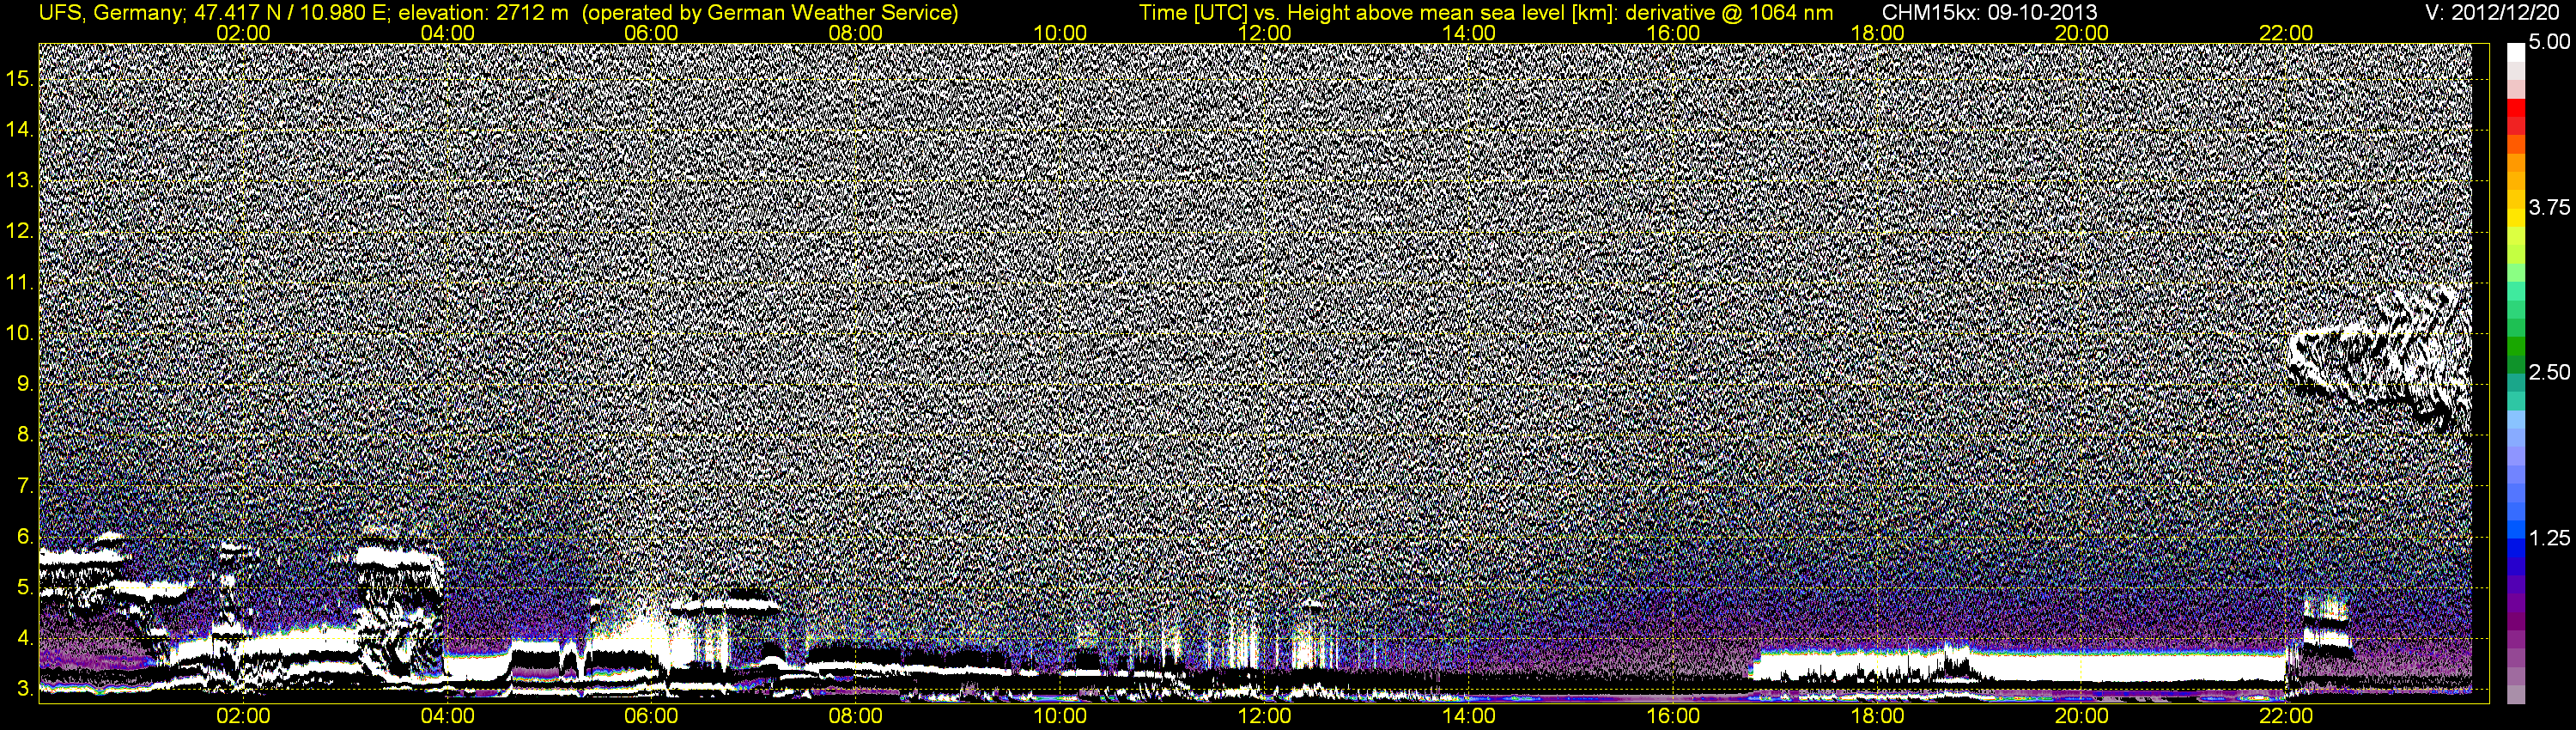
Task: Click the height axis label '15.'
Action: 20,78
